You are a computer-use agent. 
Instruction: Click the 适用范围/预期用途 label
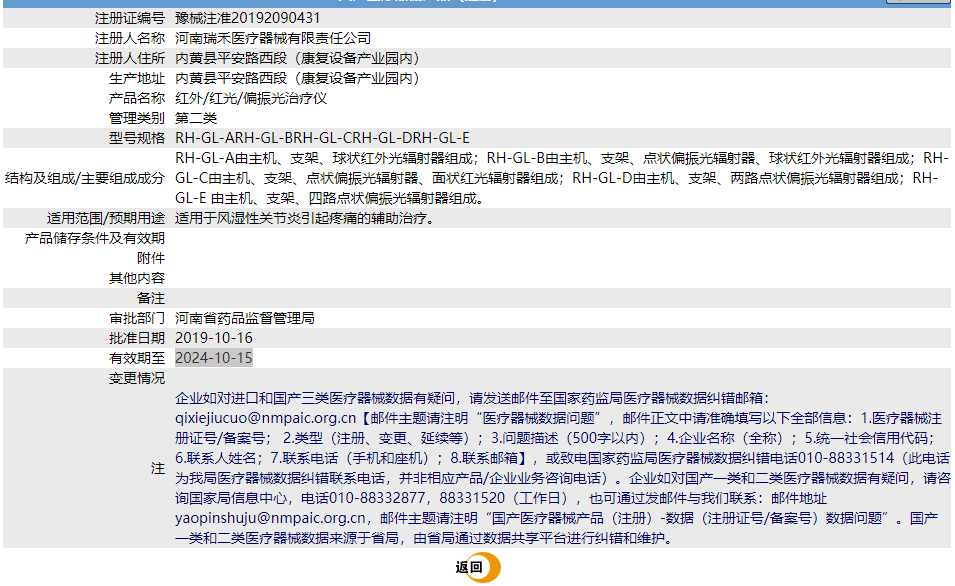[x=106, y=218]
